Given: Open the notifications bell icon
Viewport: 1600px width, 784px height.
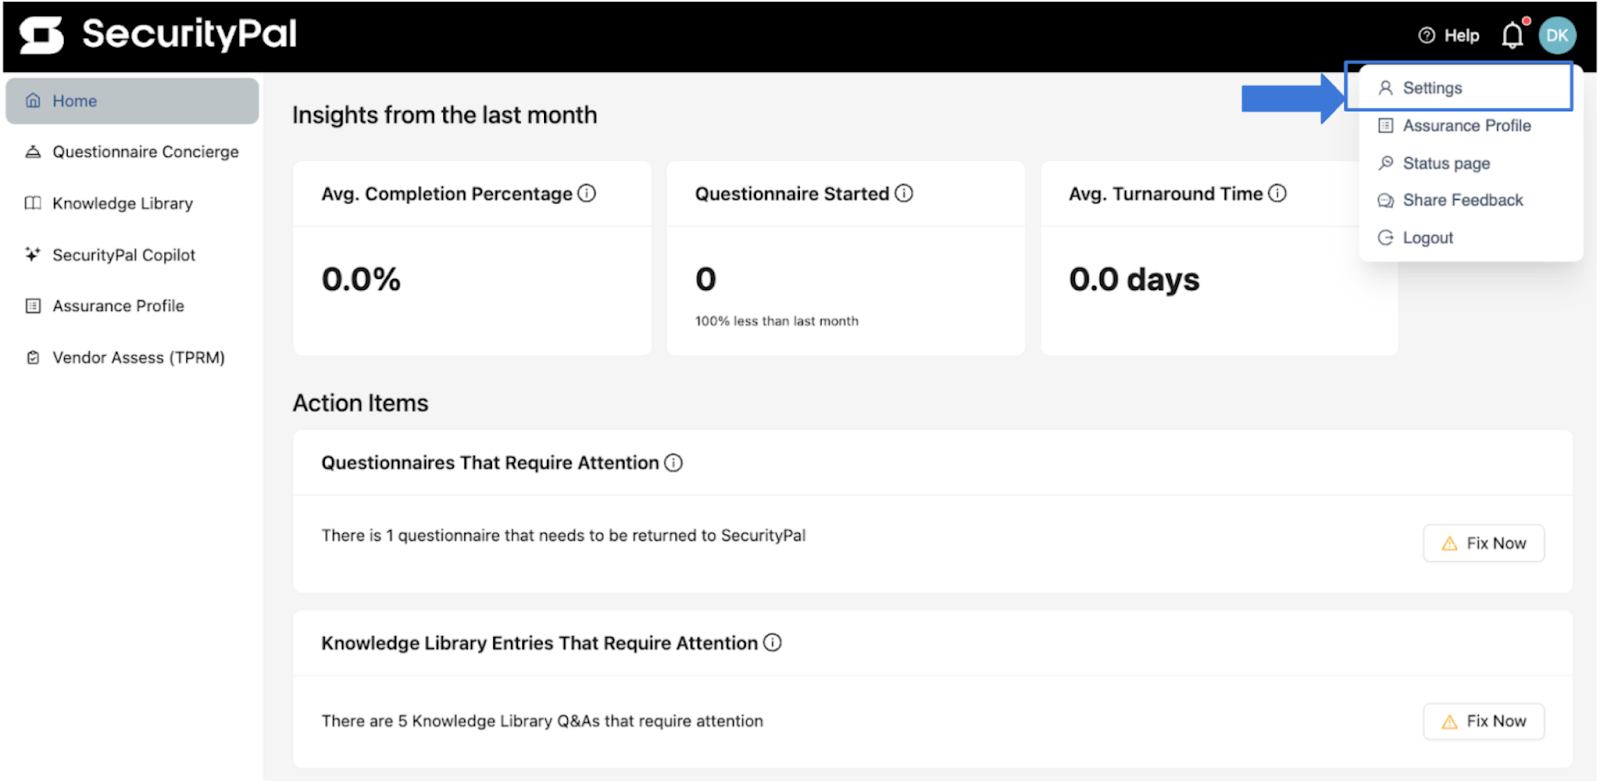Looking at the screenshot, I should [x=1512, y=36].
